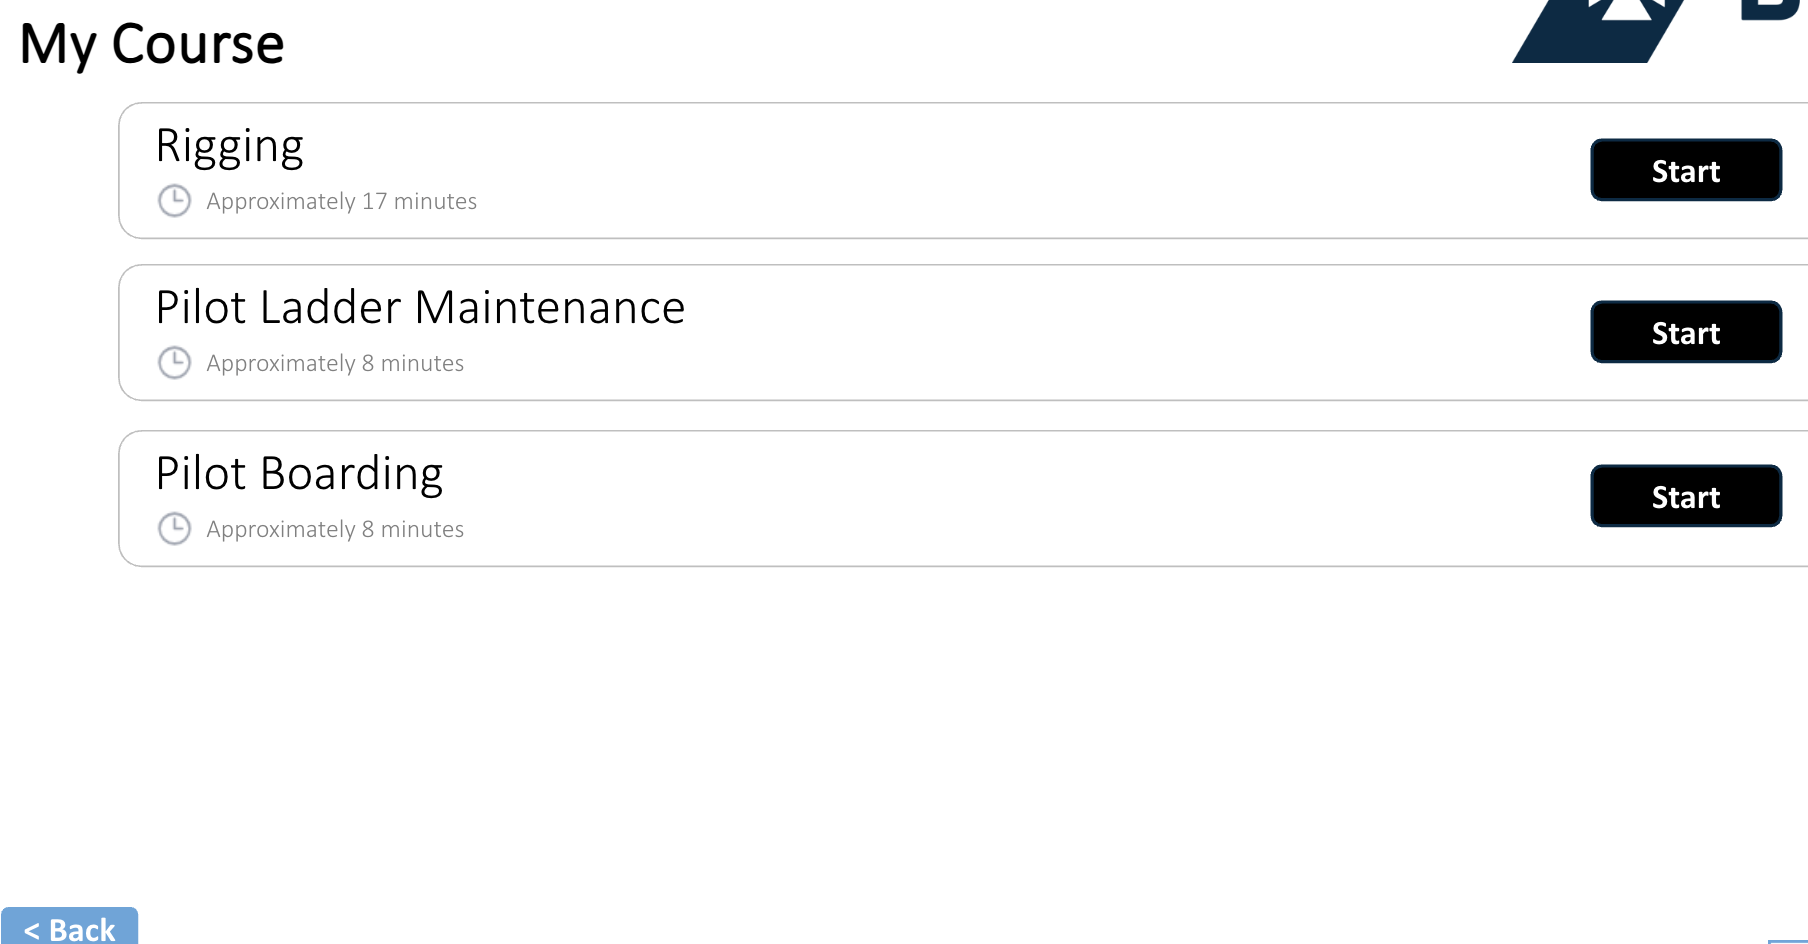Image resolution: width=1808 pixels, height=944 pixels.
Task: Click the partially visible blue-outlined box
Action: point(1788,941)
